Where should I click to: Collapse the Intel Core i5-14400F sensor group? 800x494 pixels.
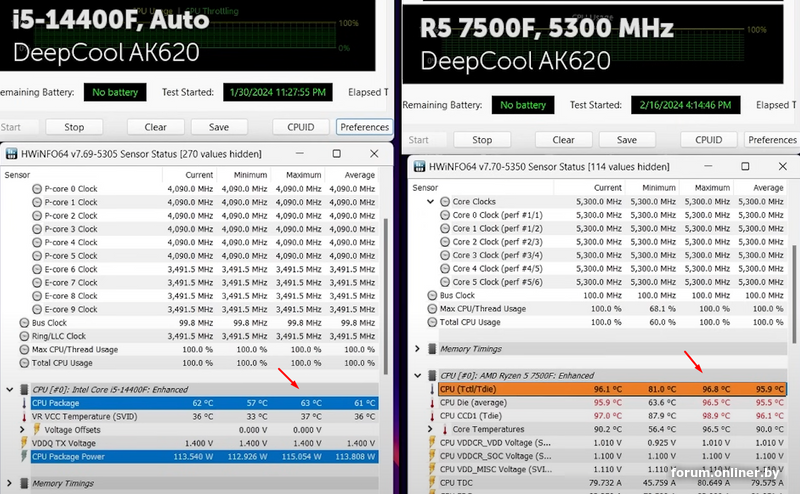tap(10, 390)
